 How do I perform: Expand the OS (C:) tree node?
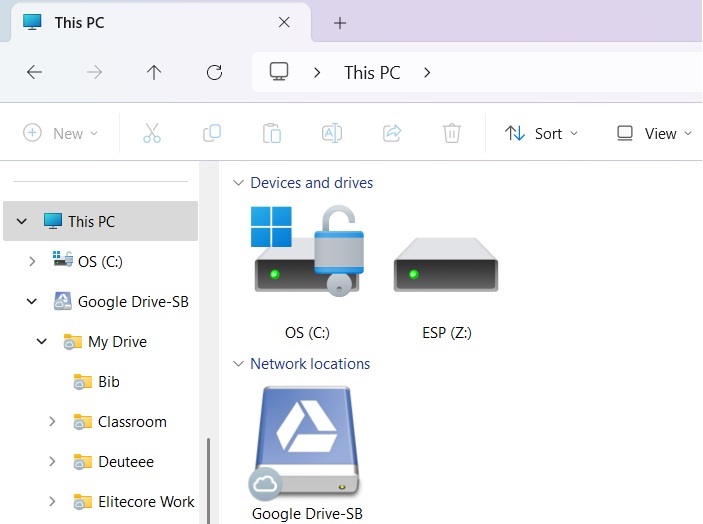click(x=32, y=261)
